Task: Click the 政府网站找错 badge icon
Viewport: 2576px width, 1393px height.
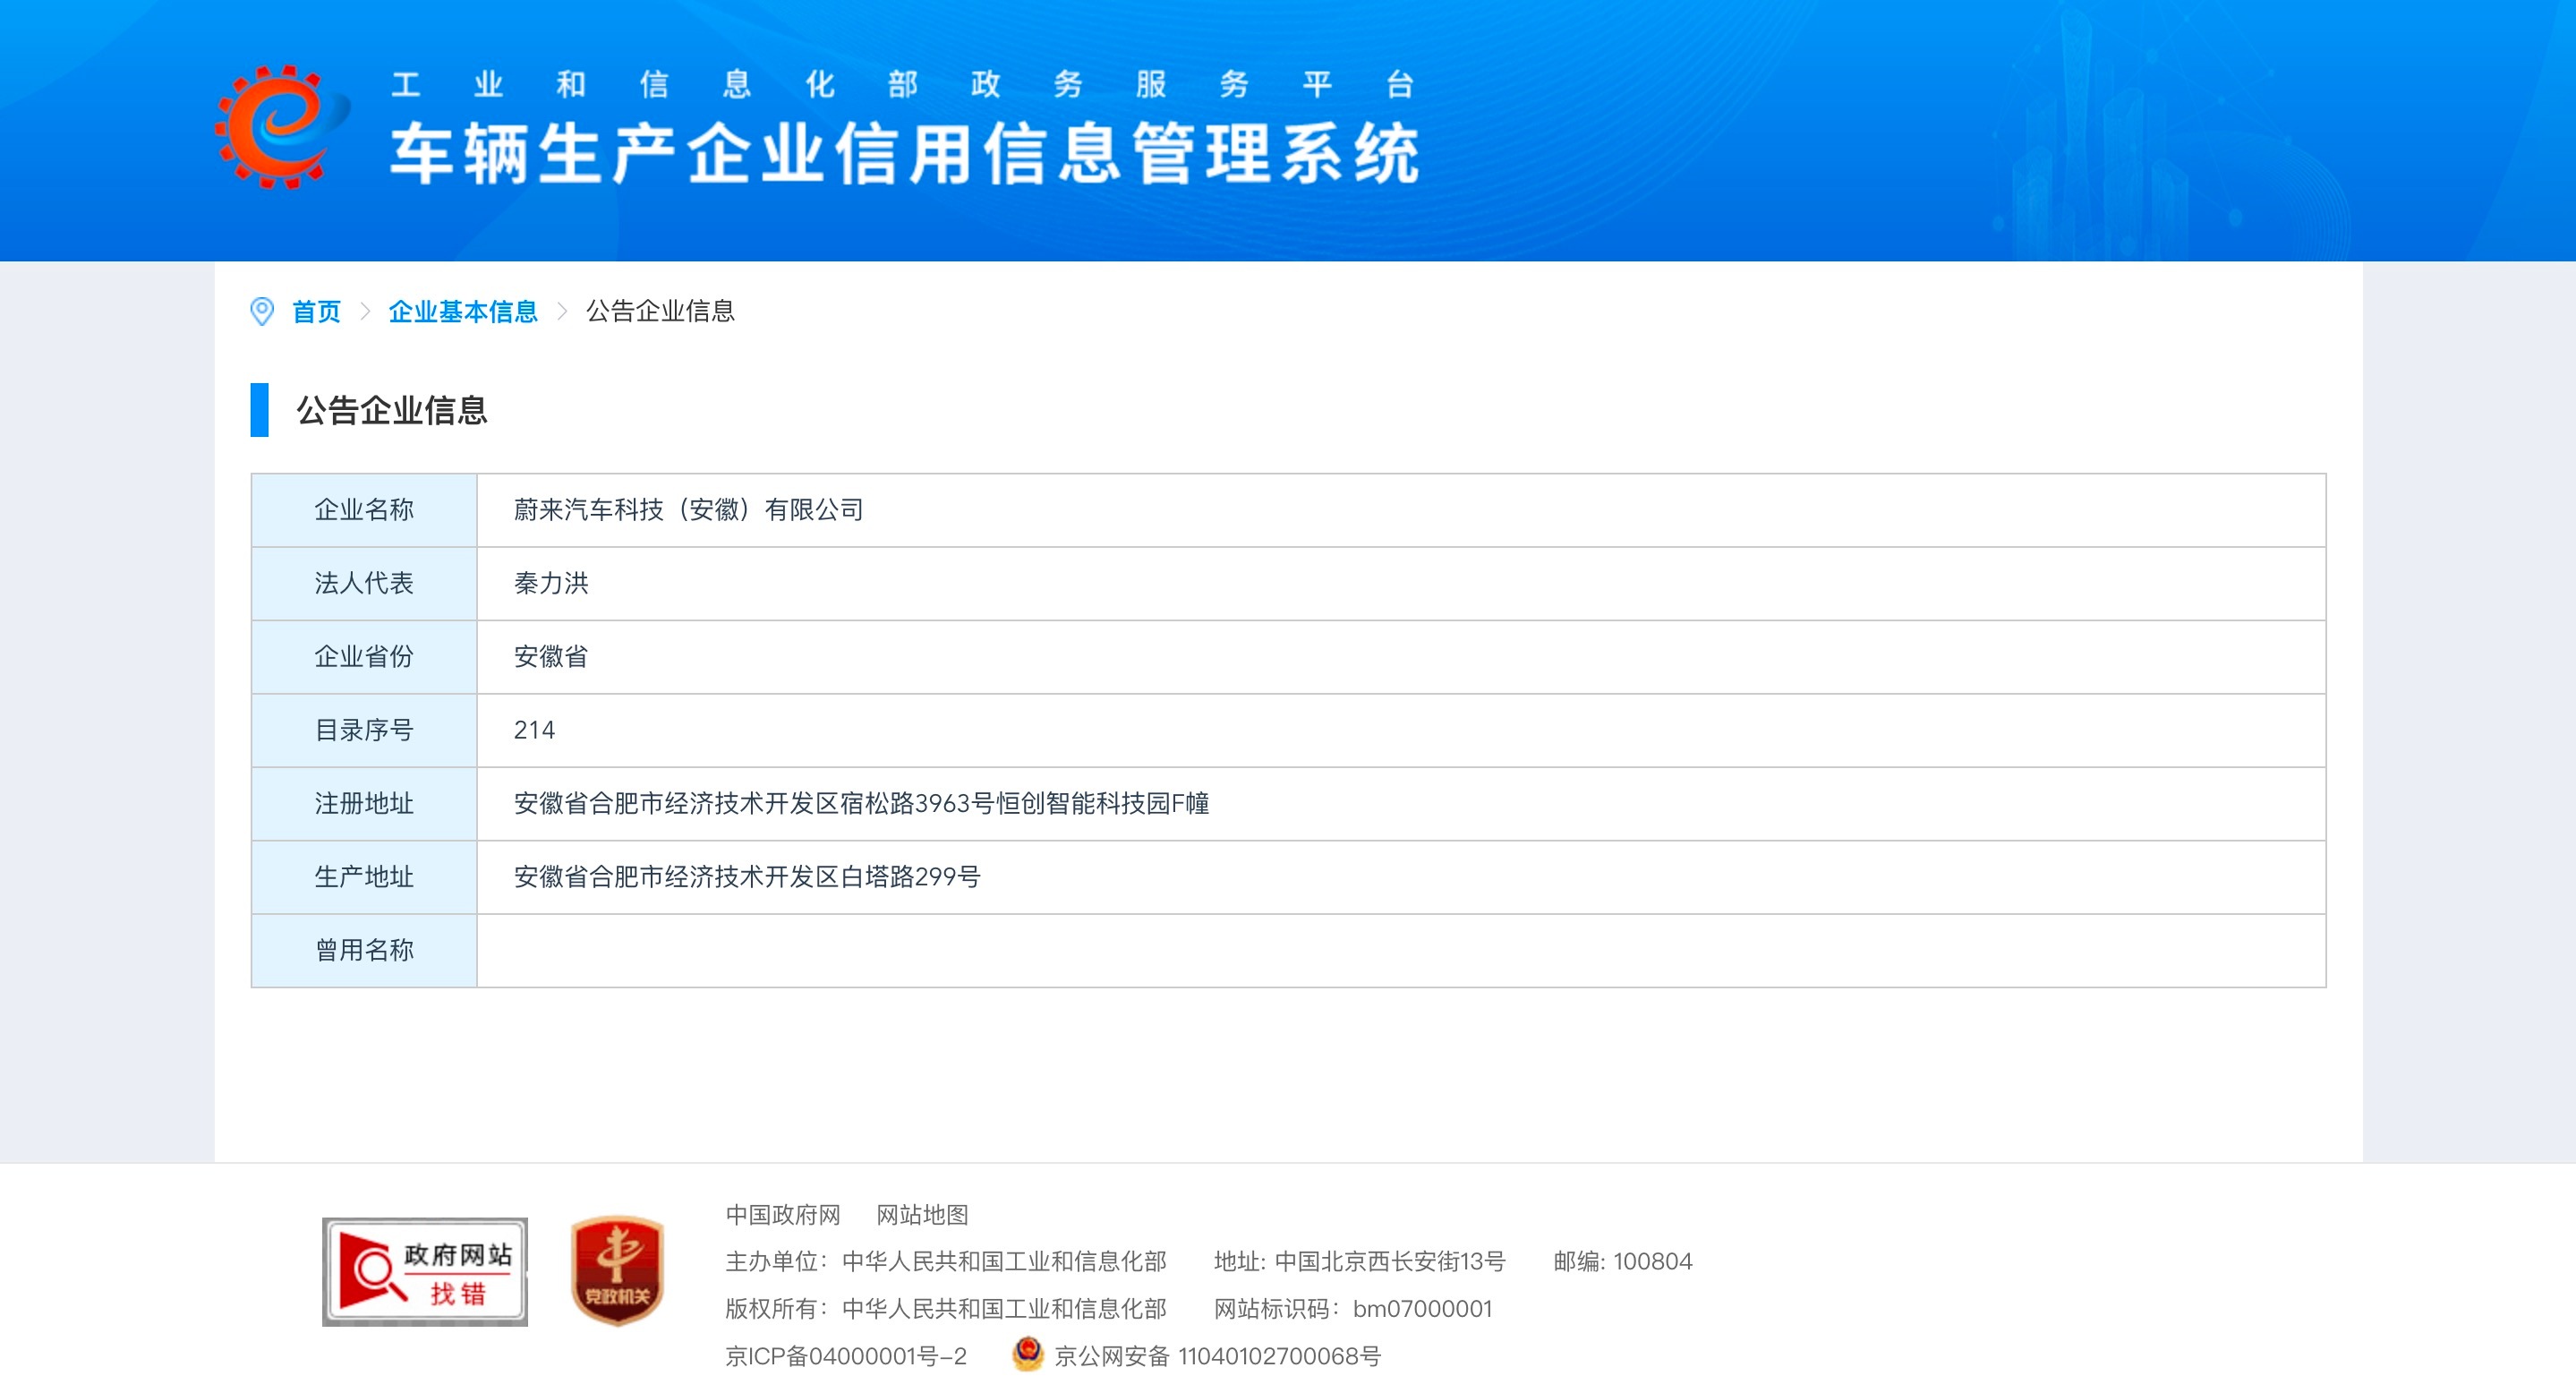Action: point(425,1272)
